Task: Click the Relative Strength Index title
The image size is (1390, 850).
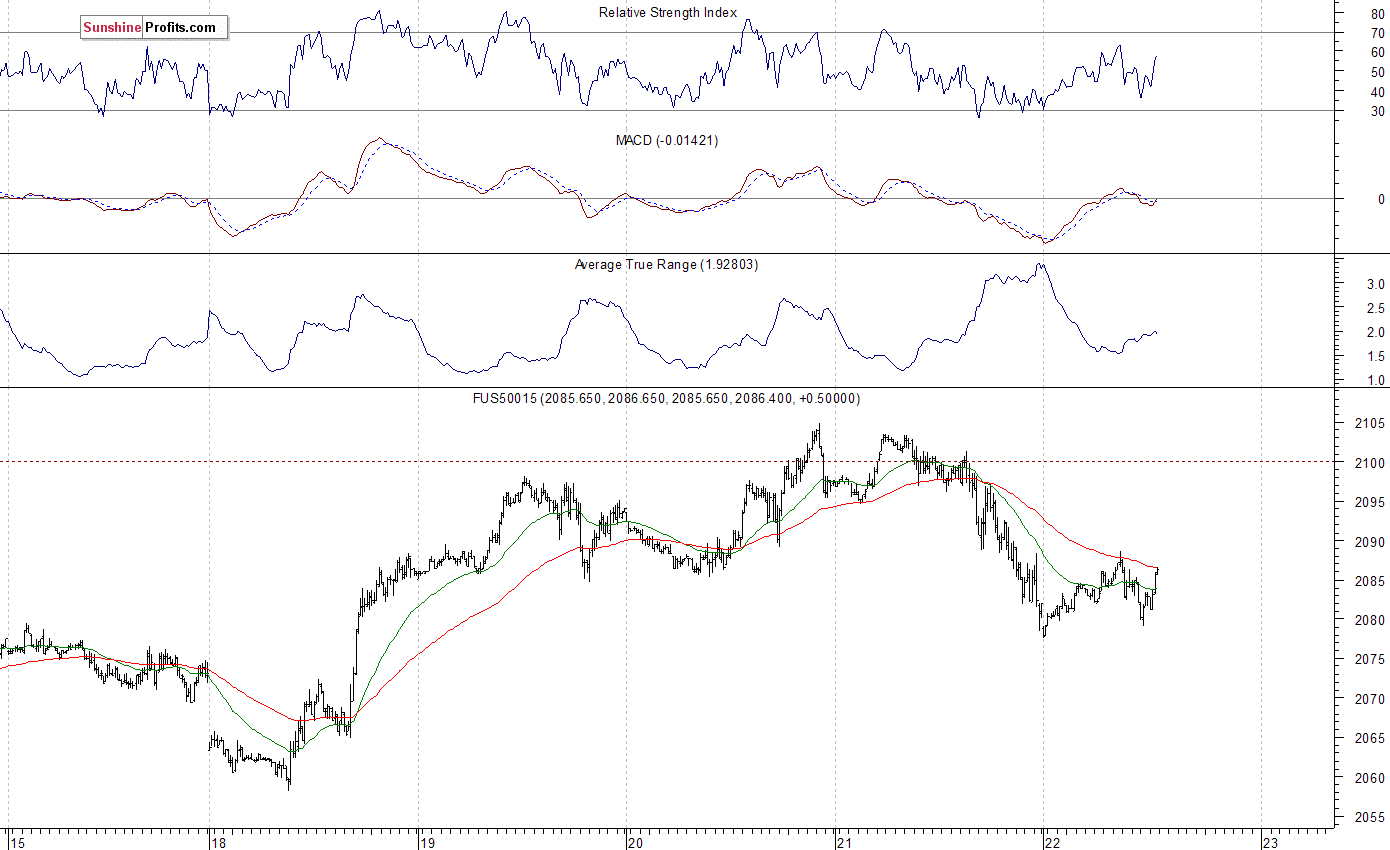Action: coord(668,13)
